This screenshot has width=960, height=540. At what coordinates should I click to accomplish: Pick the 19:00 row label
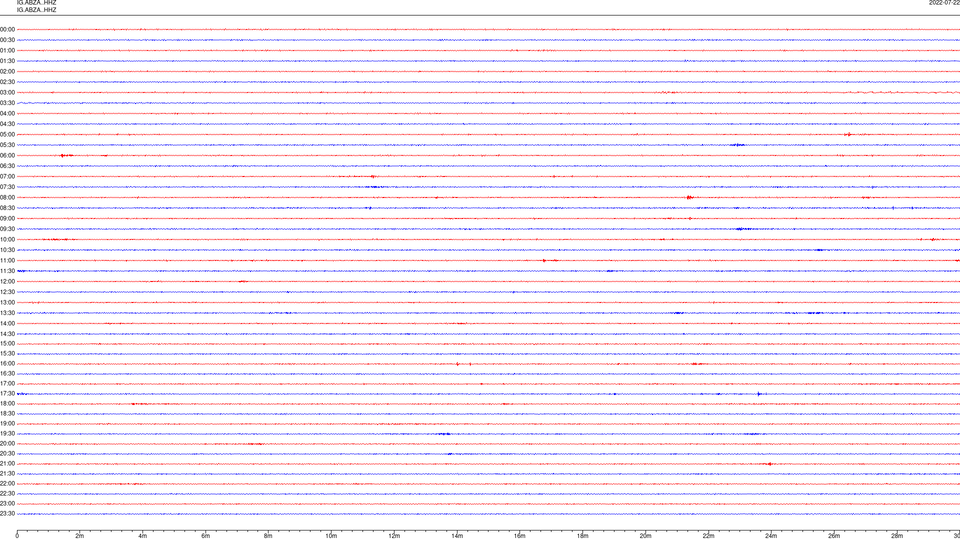point(7,424)
